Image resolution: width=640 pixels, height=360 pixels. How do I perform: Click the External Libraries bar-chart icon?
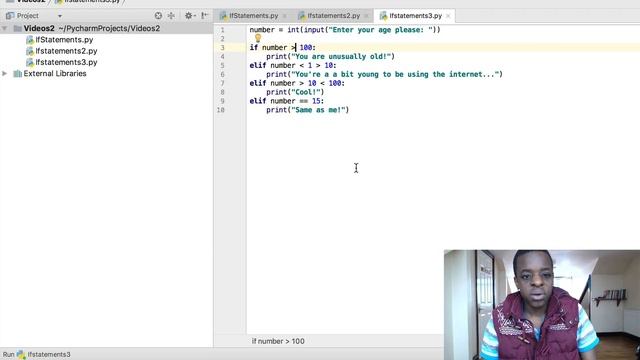[x=18, y=73]
